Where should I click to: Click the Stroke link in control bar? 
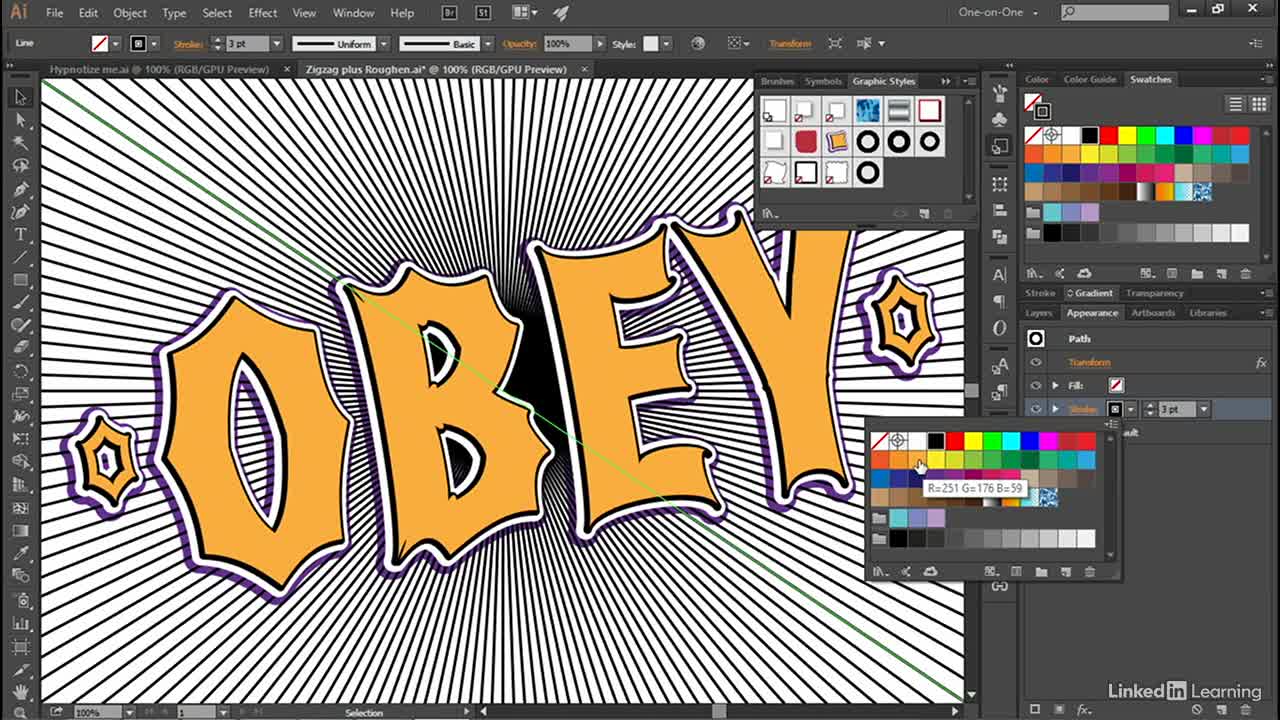pyautogui.click(x=188, y=44)
